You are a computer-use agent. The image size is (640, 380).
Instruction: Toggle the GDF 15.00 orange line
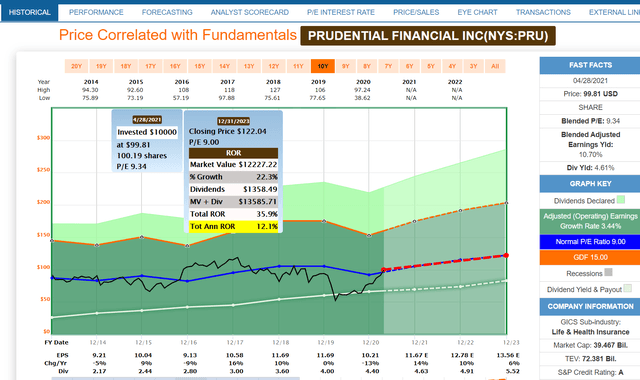590,258
